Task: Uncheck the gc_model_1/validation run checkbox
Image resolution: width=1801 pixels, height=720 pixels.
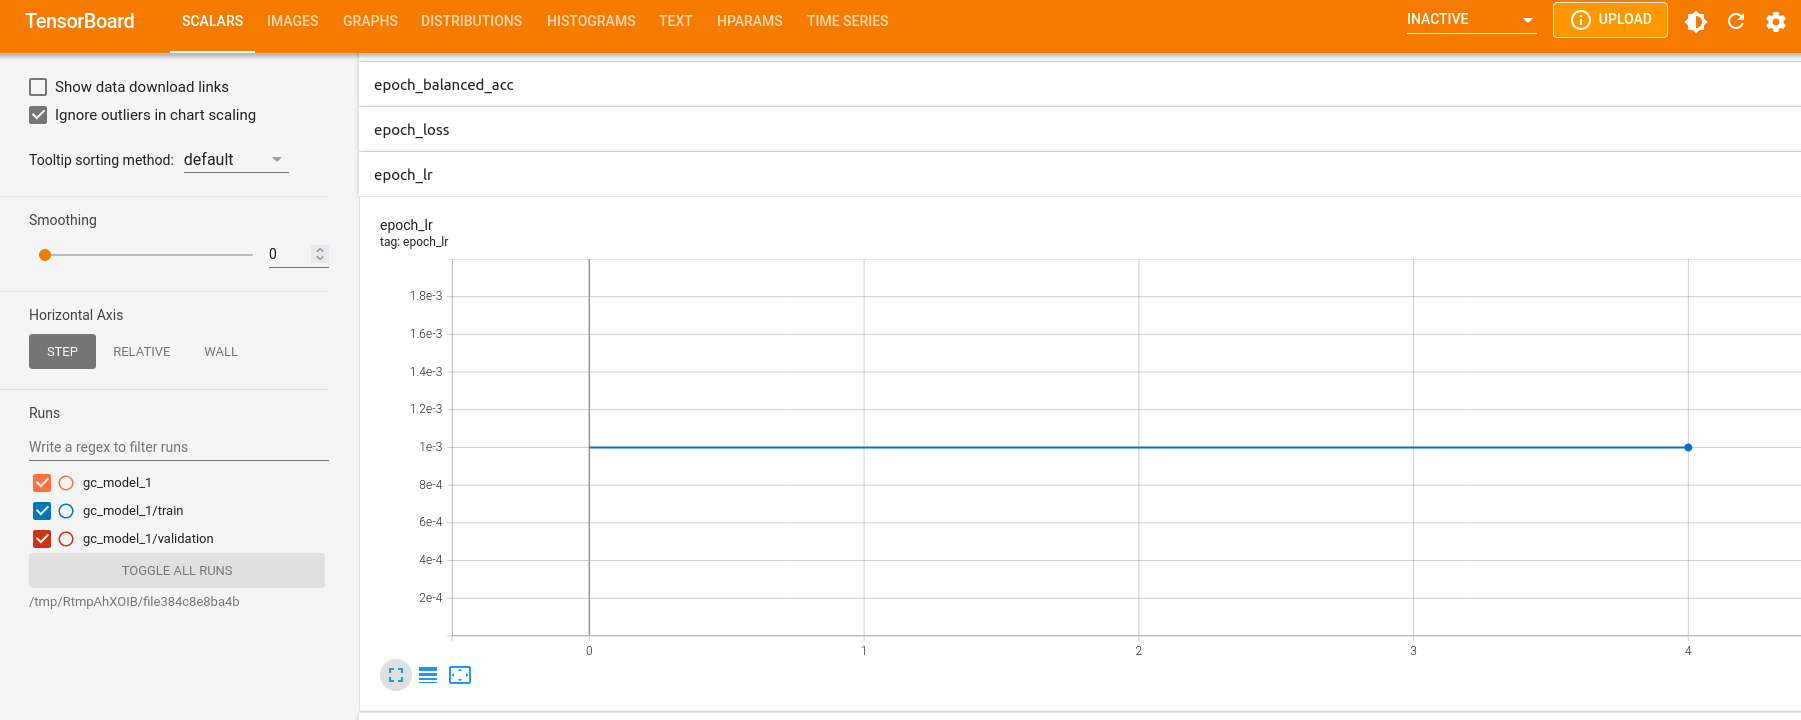Action: pyautogui.click(x=42, y=539)
